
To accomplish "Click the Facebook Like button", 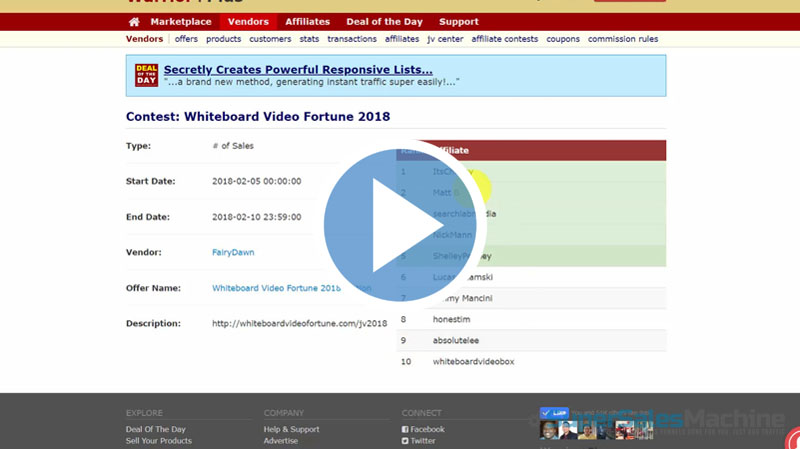I will 553,412.
